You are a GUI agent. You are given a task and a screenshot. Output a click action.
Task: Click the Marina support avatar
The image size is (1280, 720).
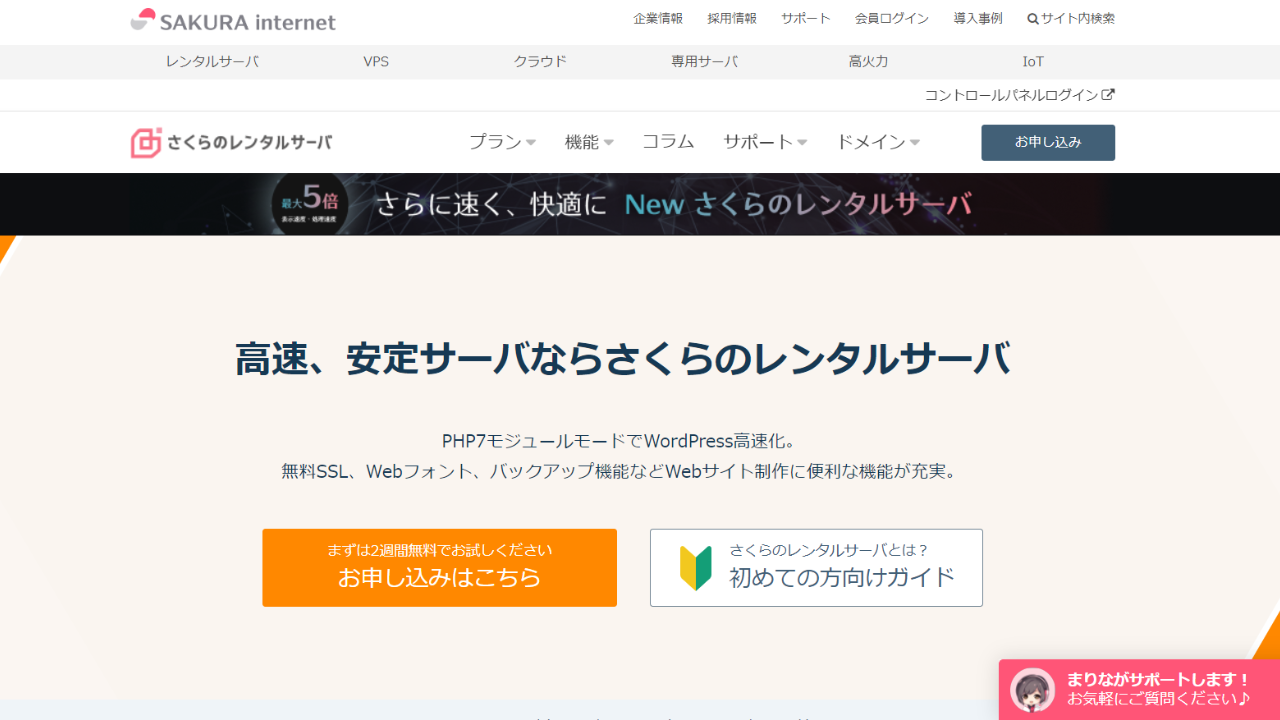click(x=1033, y=690)
